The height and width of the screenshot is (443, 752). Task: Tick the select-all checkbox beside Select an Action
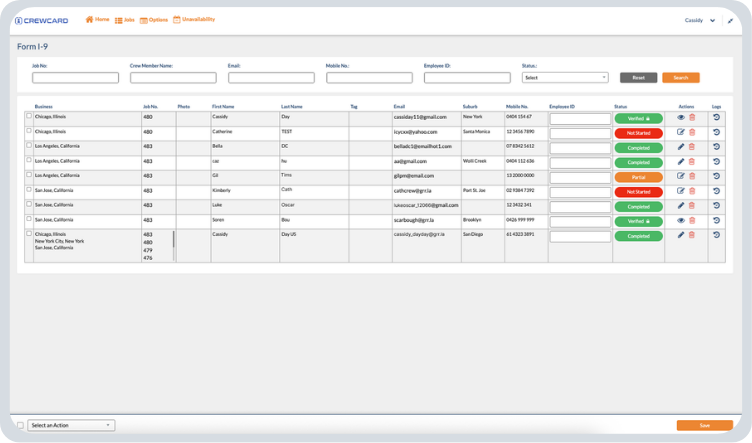pos(20,425)
